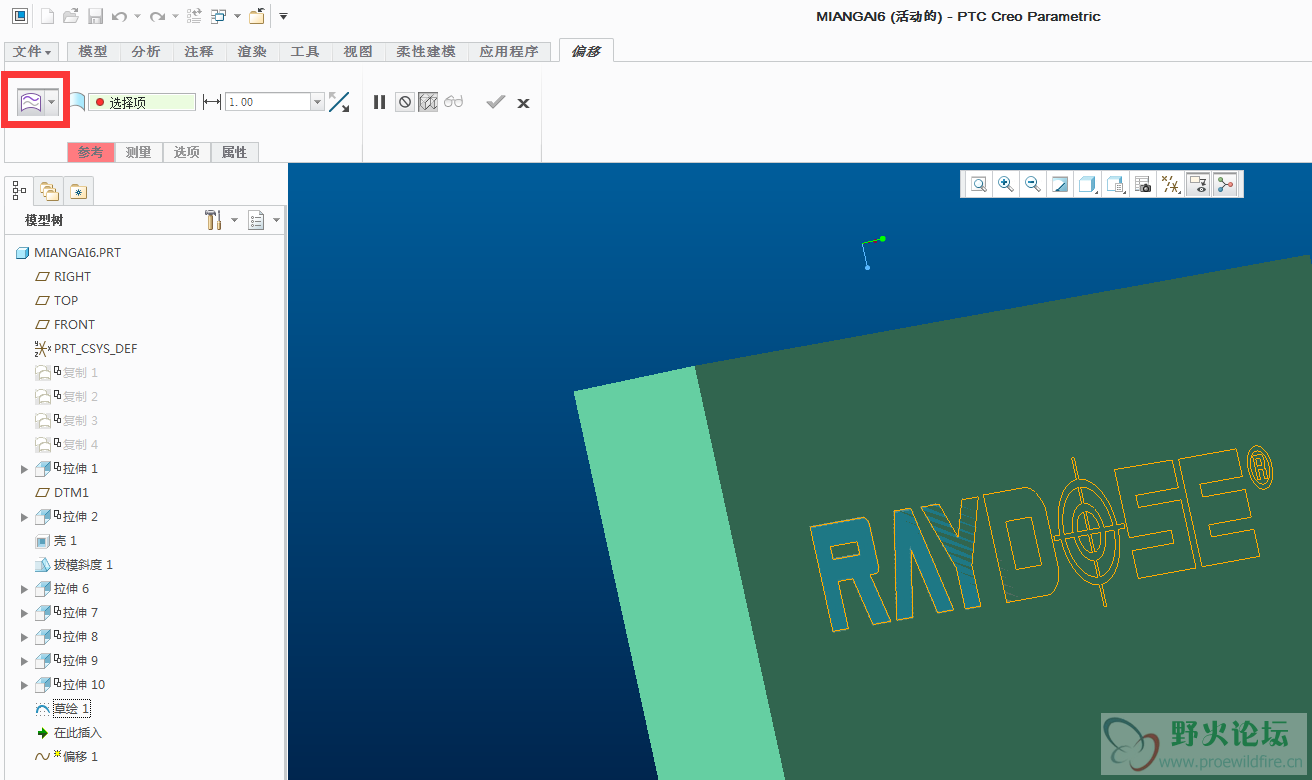Viewport: 1312px width, 780px height.
Task: Switch to the 柔性建模 ribbon tab
Action: (425, 51)
